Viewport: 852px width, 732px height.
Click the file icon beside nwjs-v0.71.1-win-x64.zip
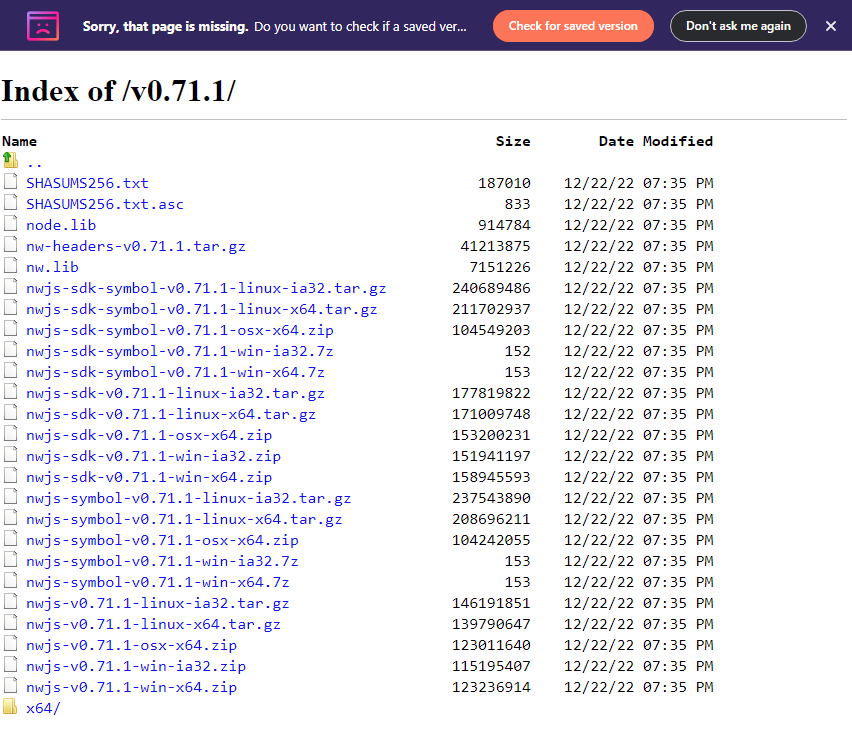(10, 686)
